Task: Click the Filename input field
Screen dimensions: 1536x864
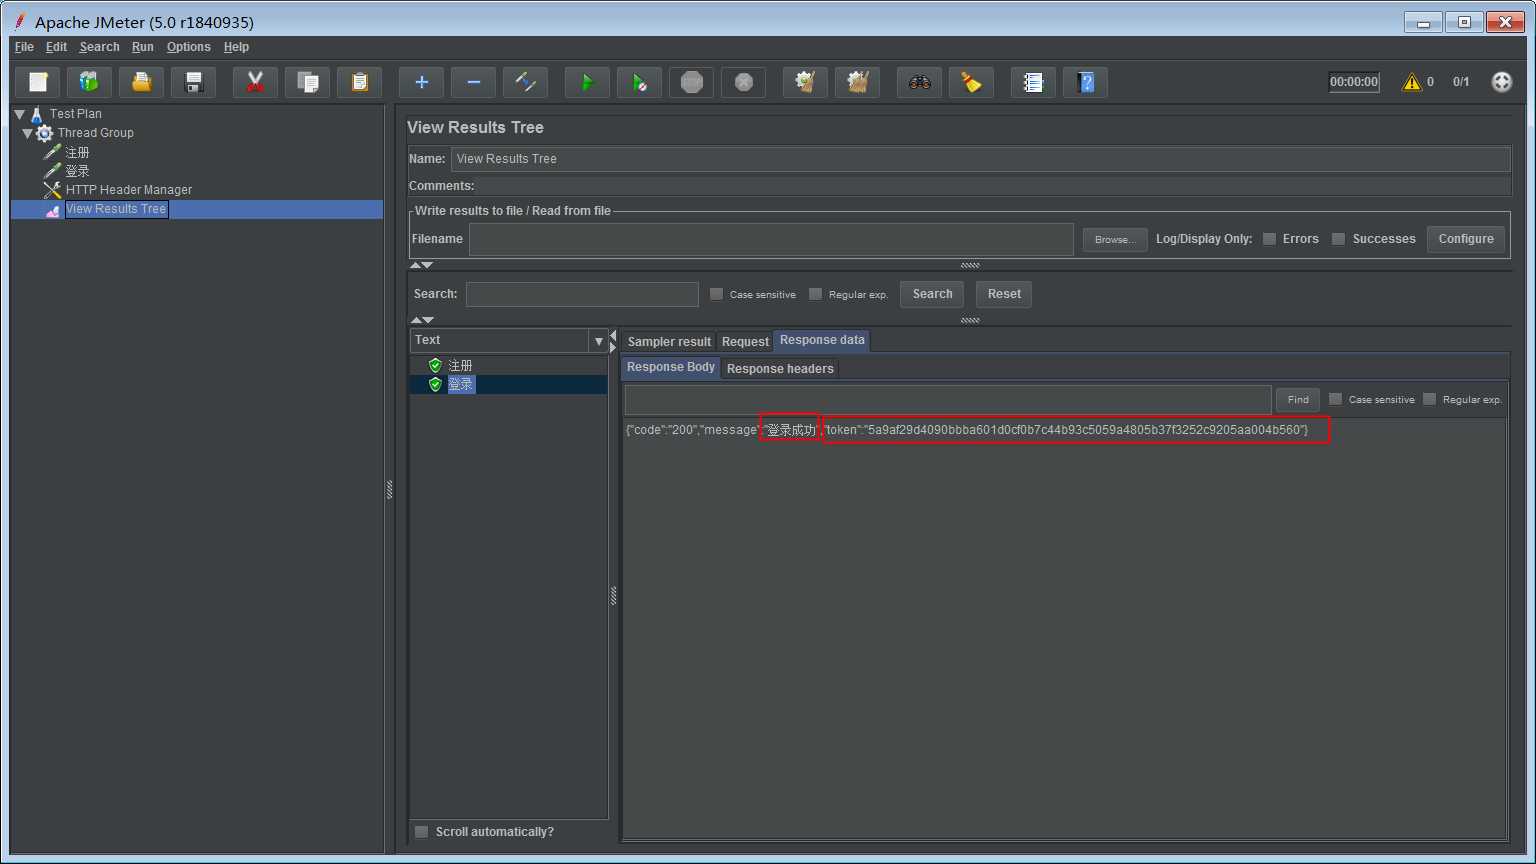Action: tap(771, 239)
